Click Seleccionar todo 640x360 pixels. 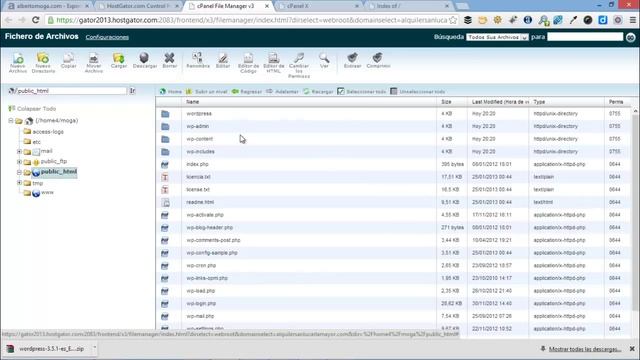[362, 91]
